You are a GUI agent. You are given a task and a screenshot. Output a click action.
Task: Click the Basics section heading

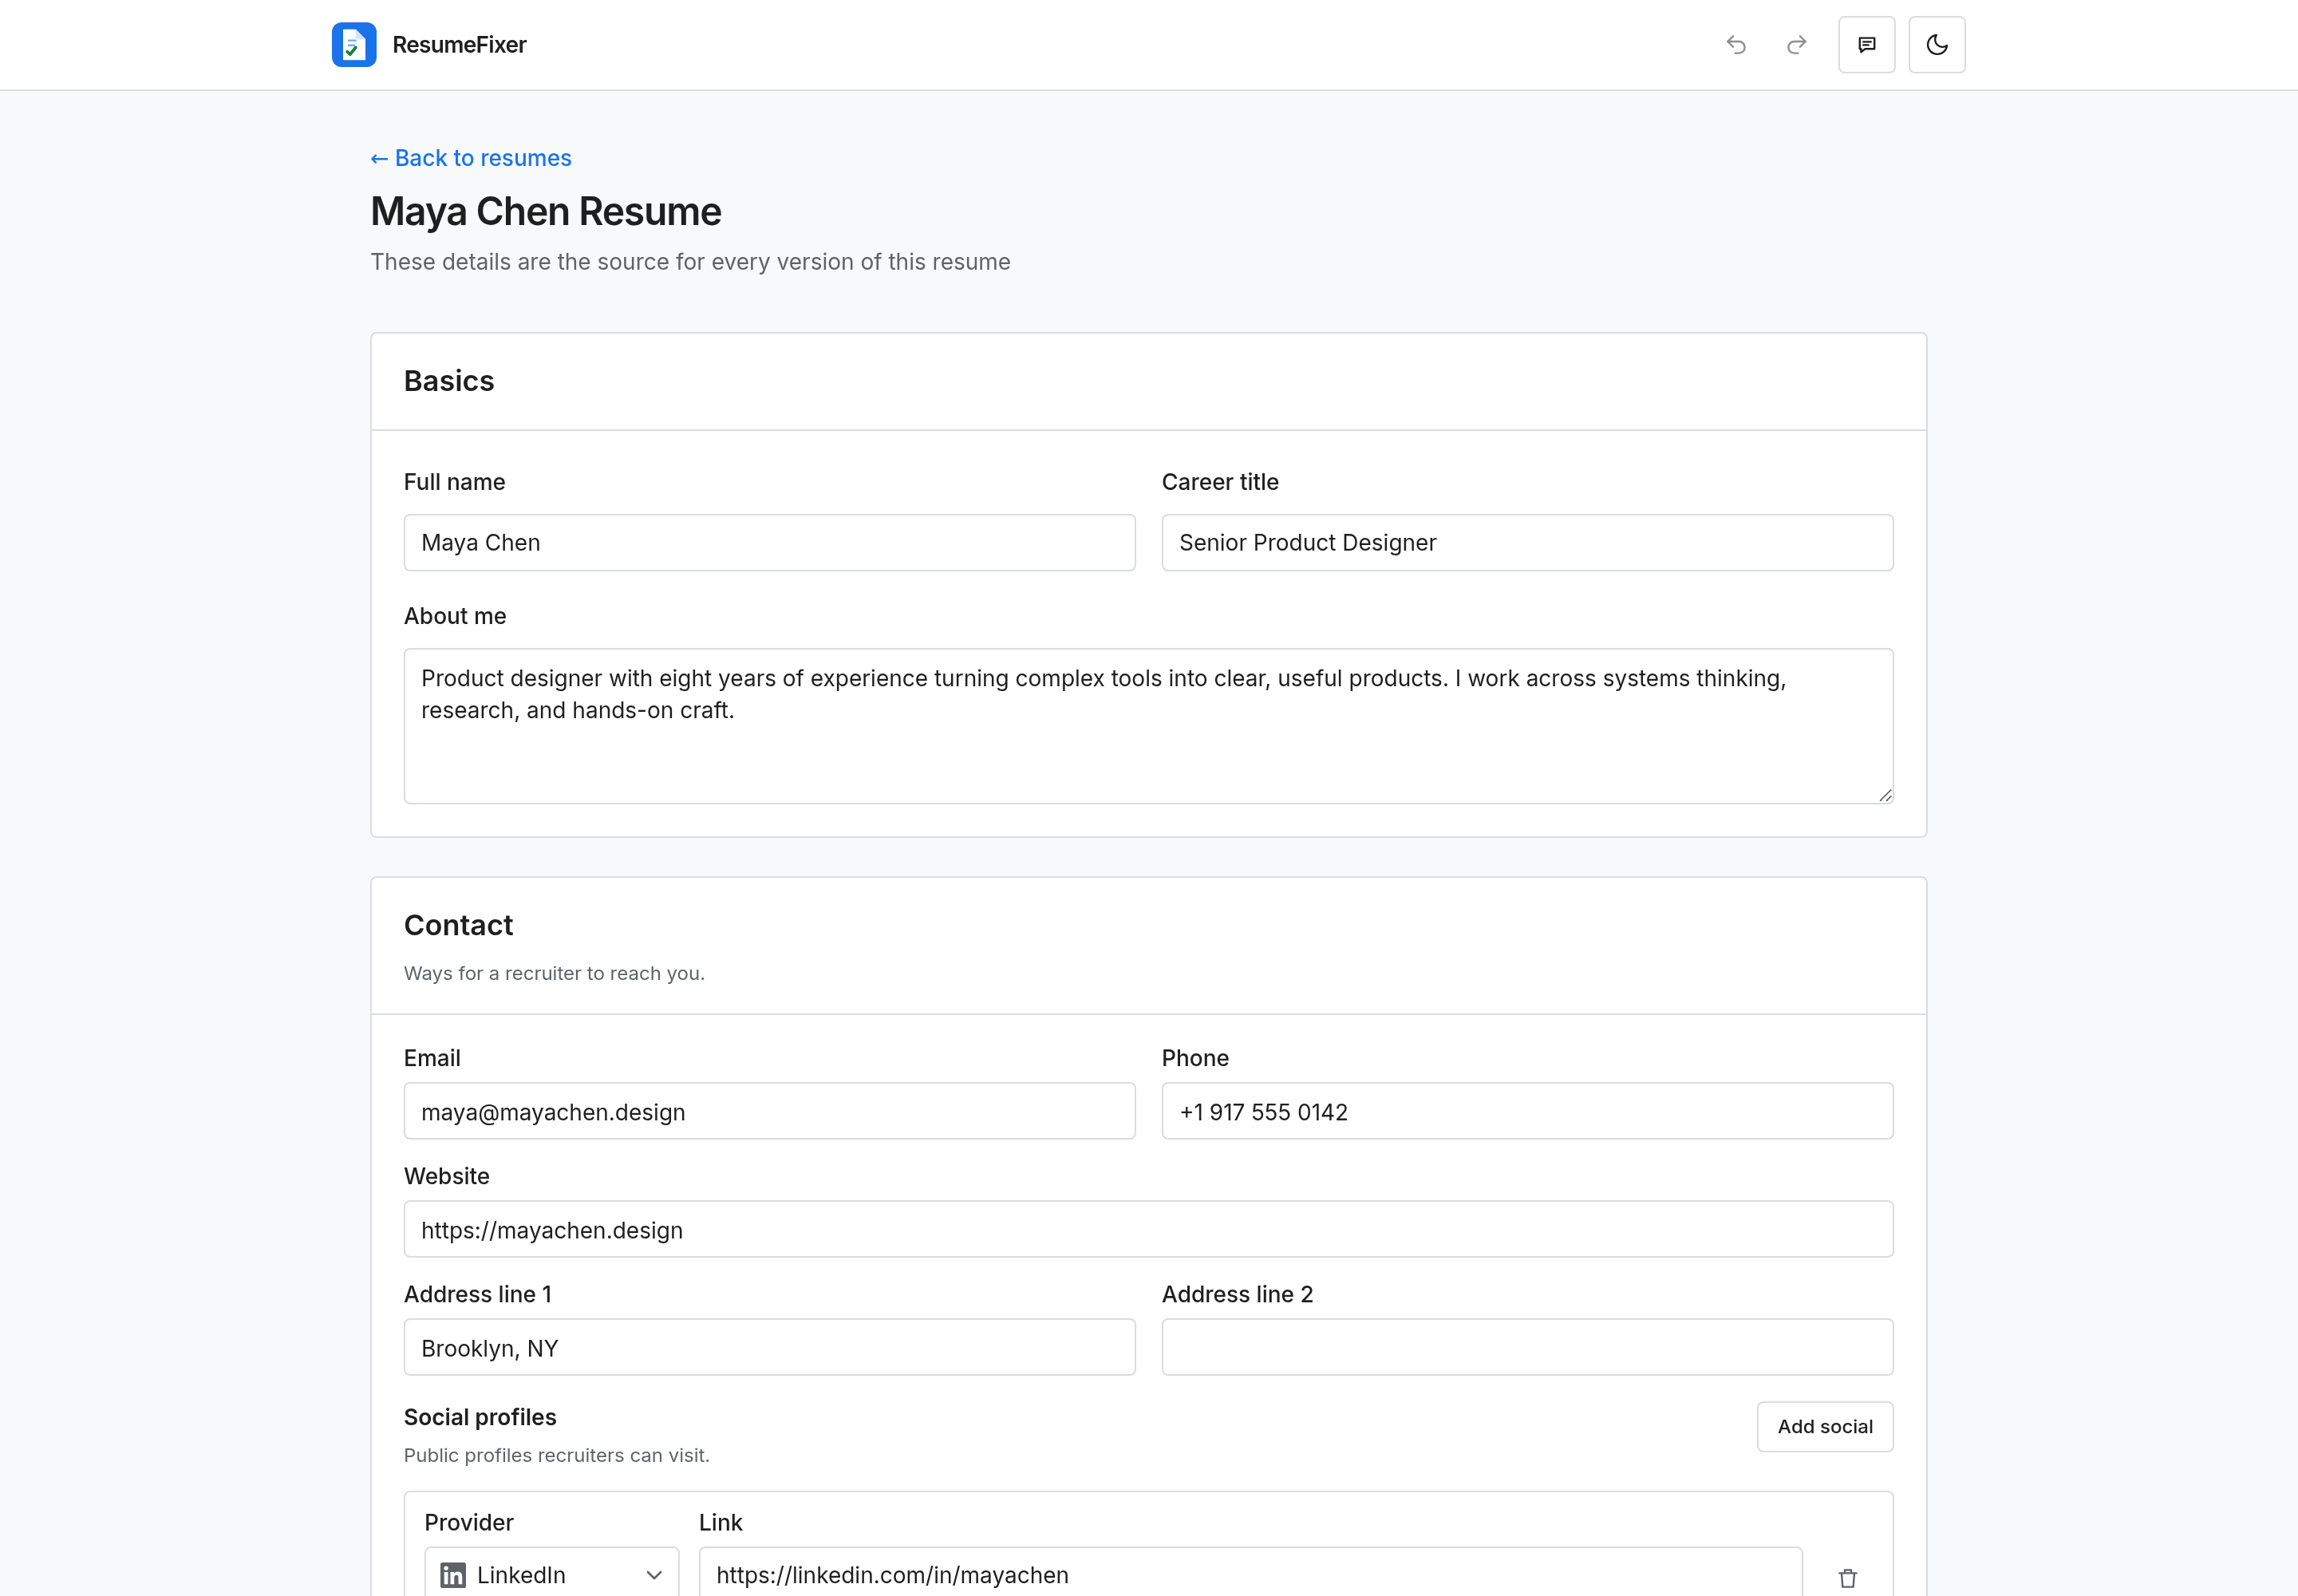click(449, 381)
